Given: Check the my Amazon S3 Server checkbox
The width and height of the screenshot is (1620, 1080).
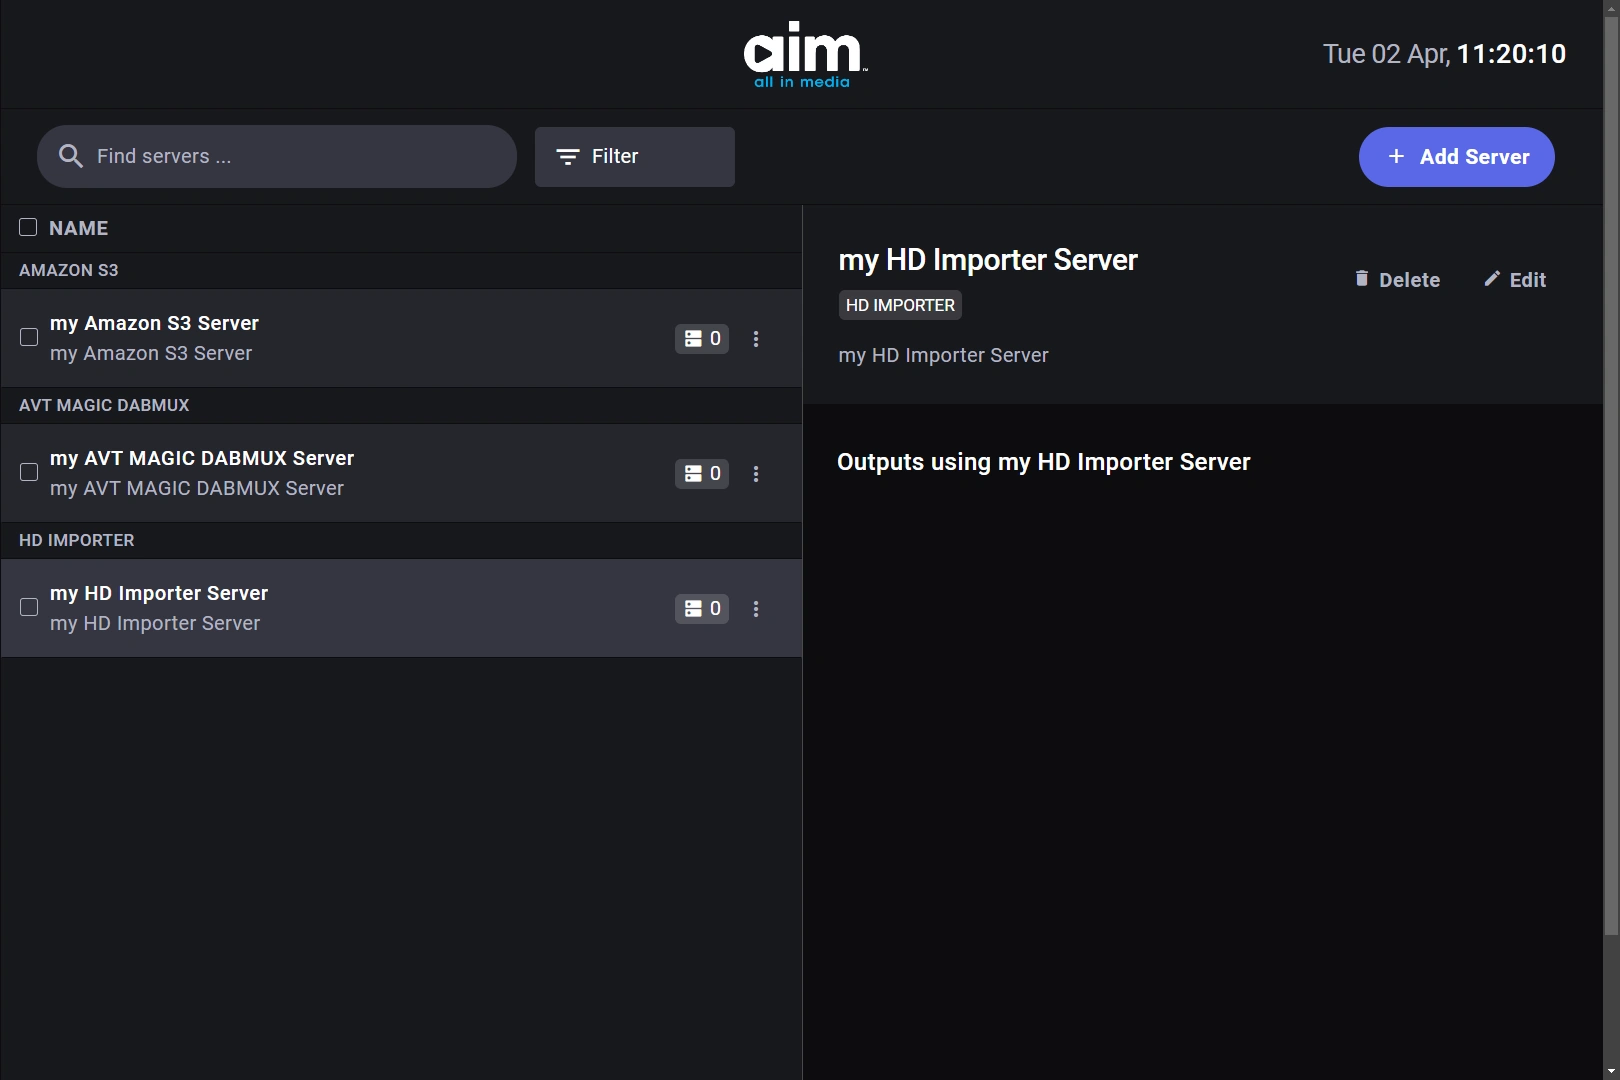Looking at the screenshot, I should click(x=29, y=337).
